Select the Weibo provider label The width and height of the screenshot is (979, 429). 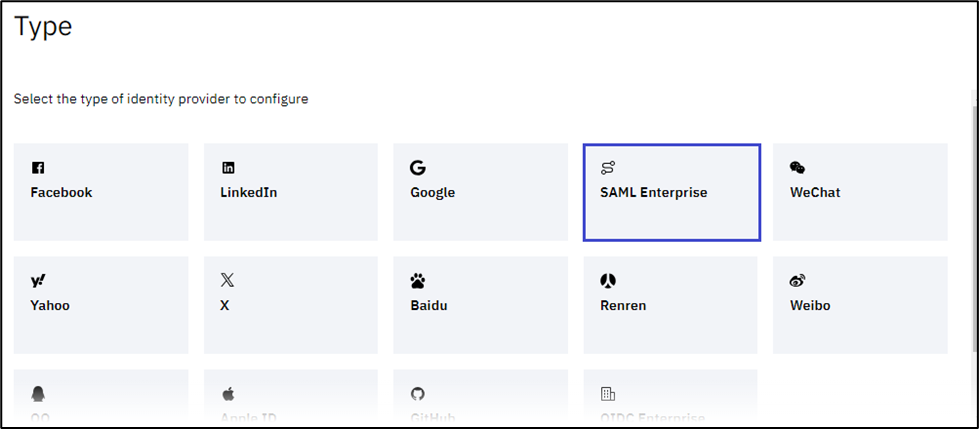tap(810, 306)
